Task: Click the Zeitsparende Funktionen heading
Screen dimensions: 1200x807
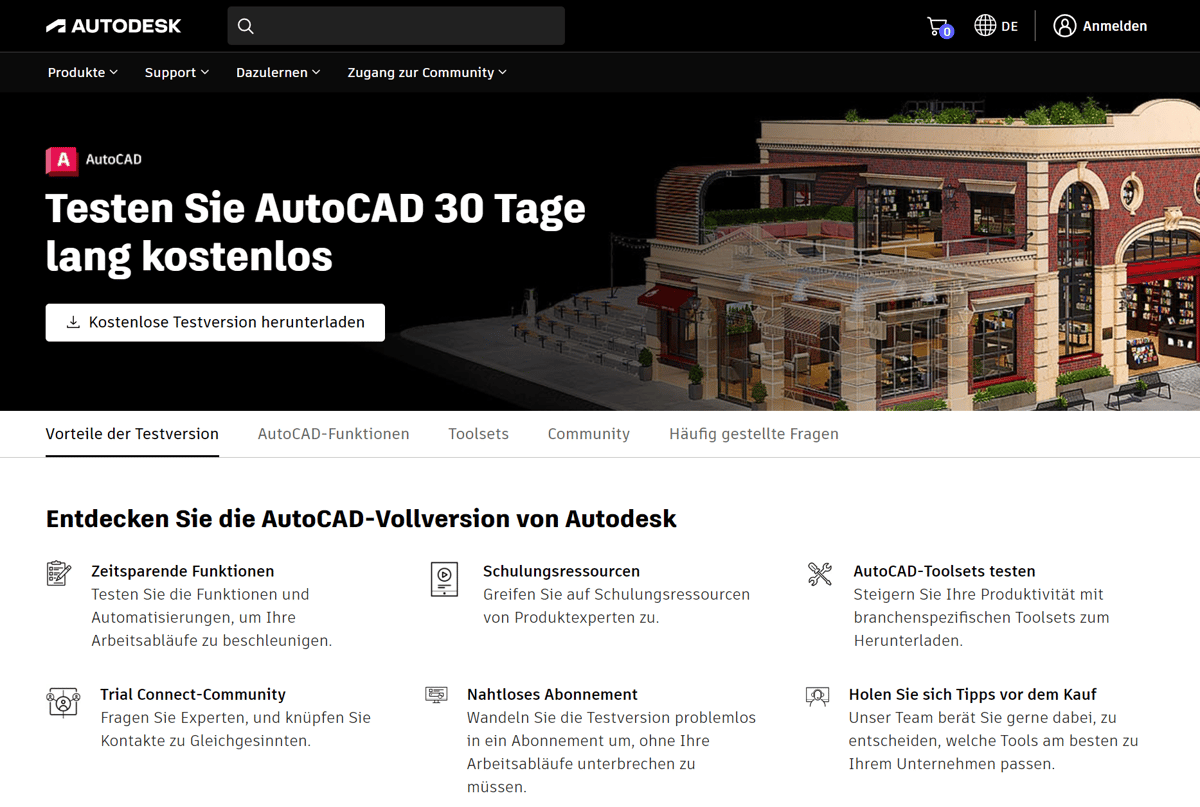Action: pos(182,571)
